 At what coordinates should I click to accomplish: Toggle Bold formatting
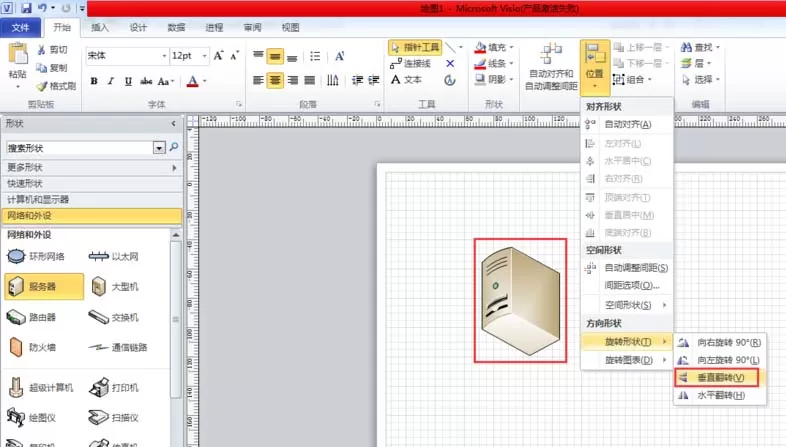94,81
